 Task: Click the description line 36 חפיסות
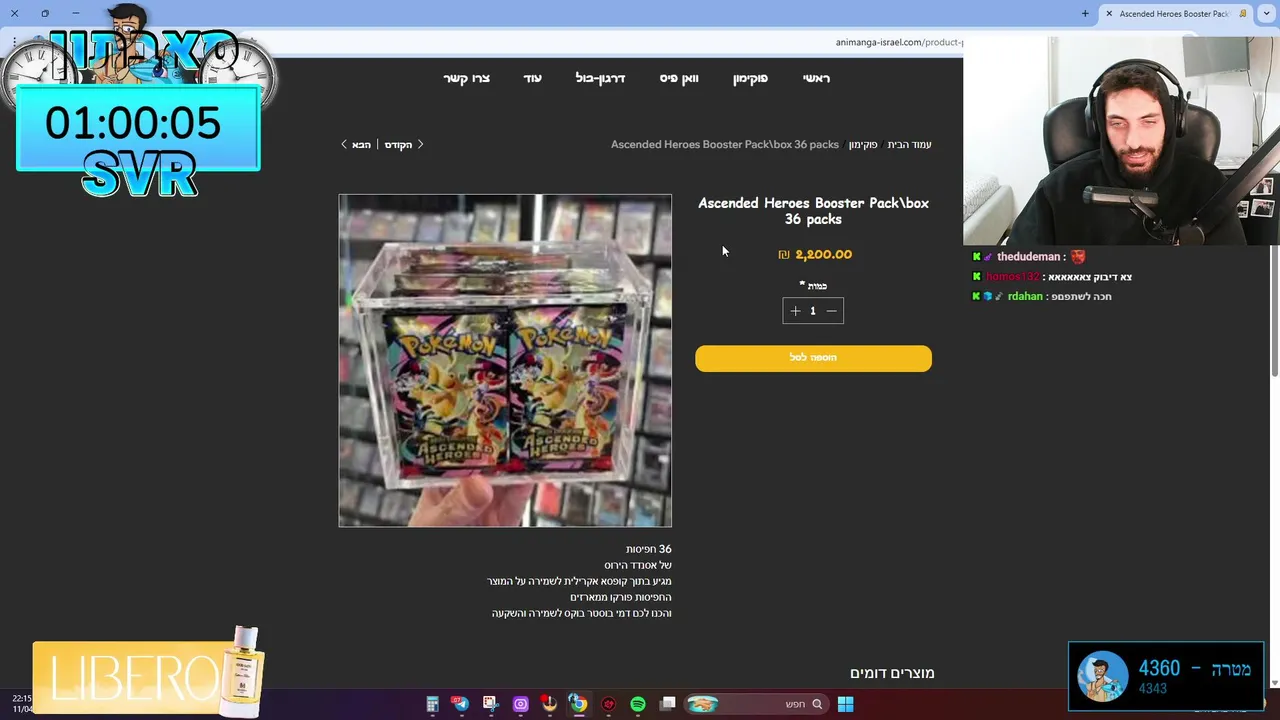point(649,549)
